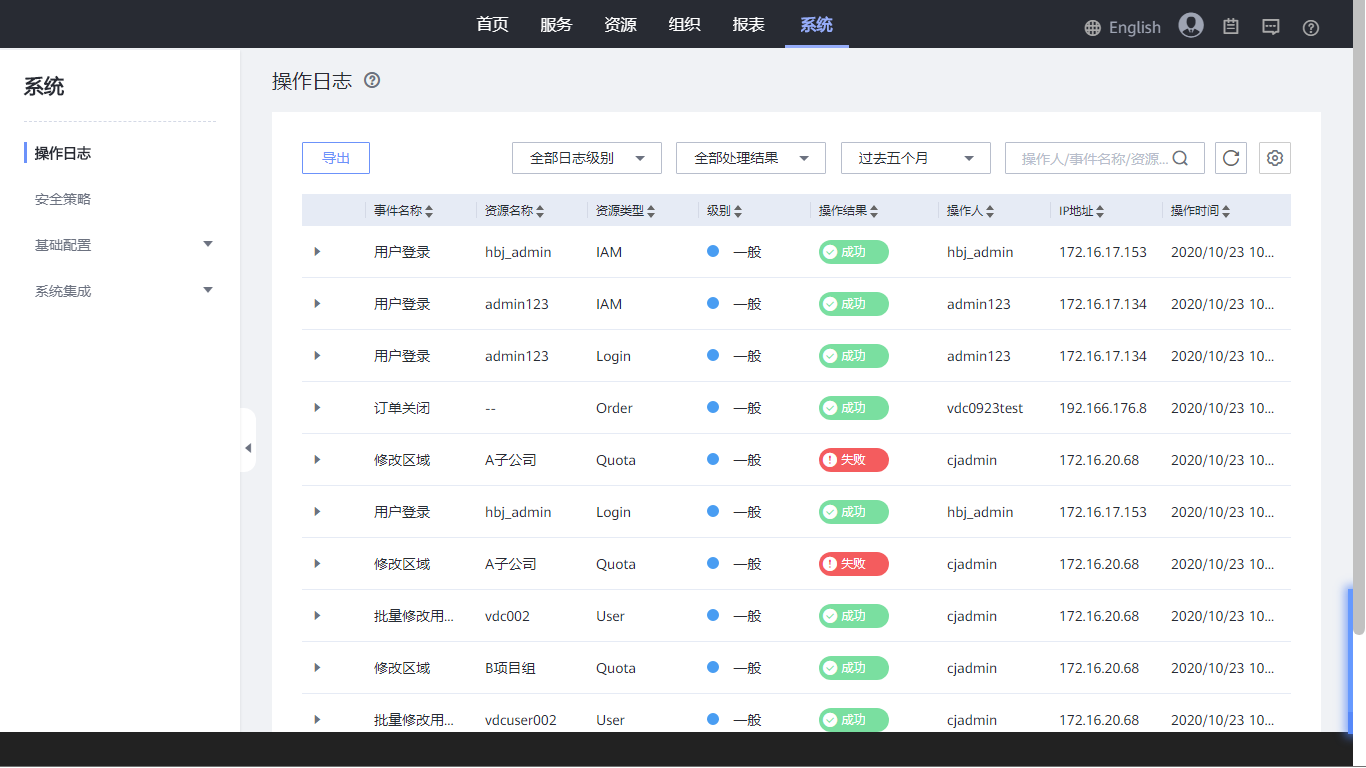Click the 导出 export button
Image resolution: width=1366 pixels, height=768 pixels.
336,158
